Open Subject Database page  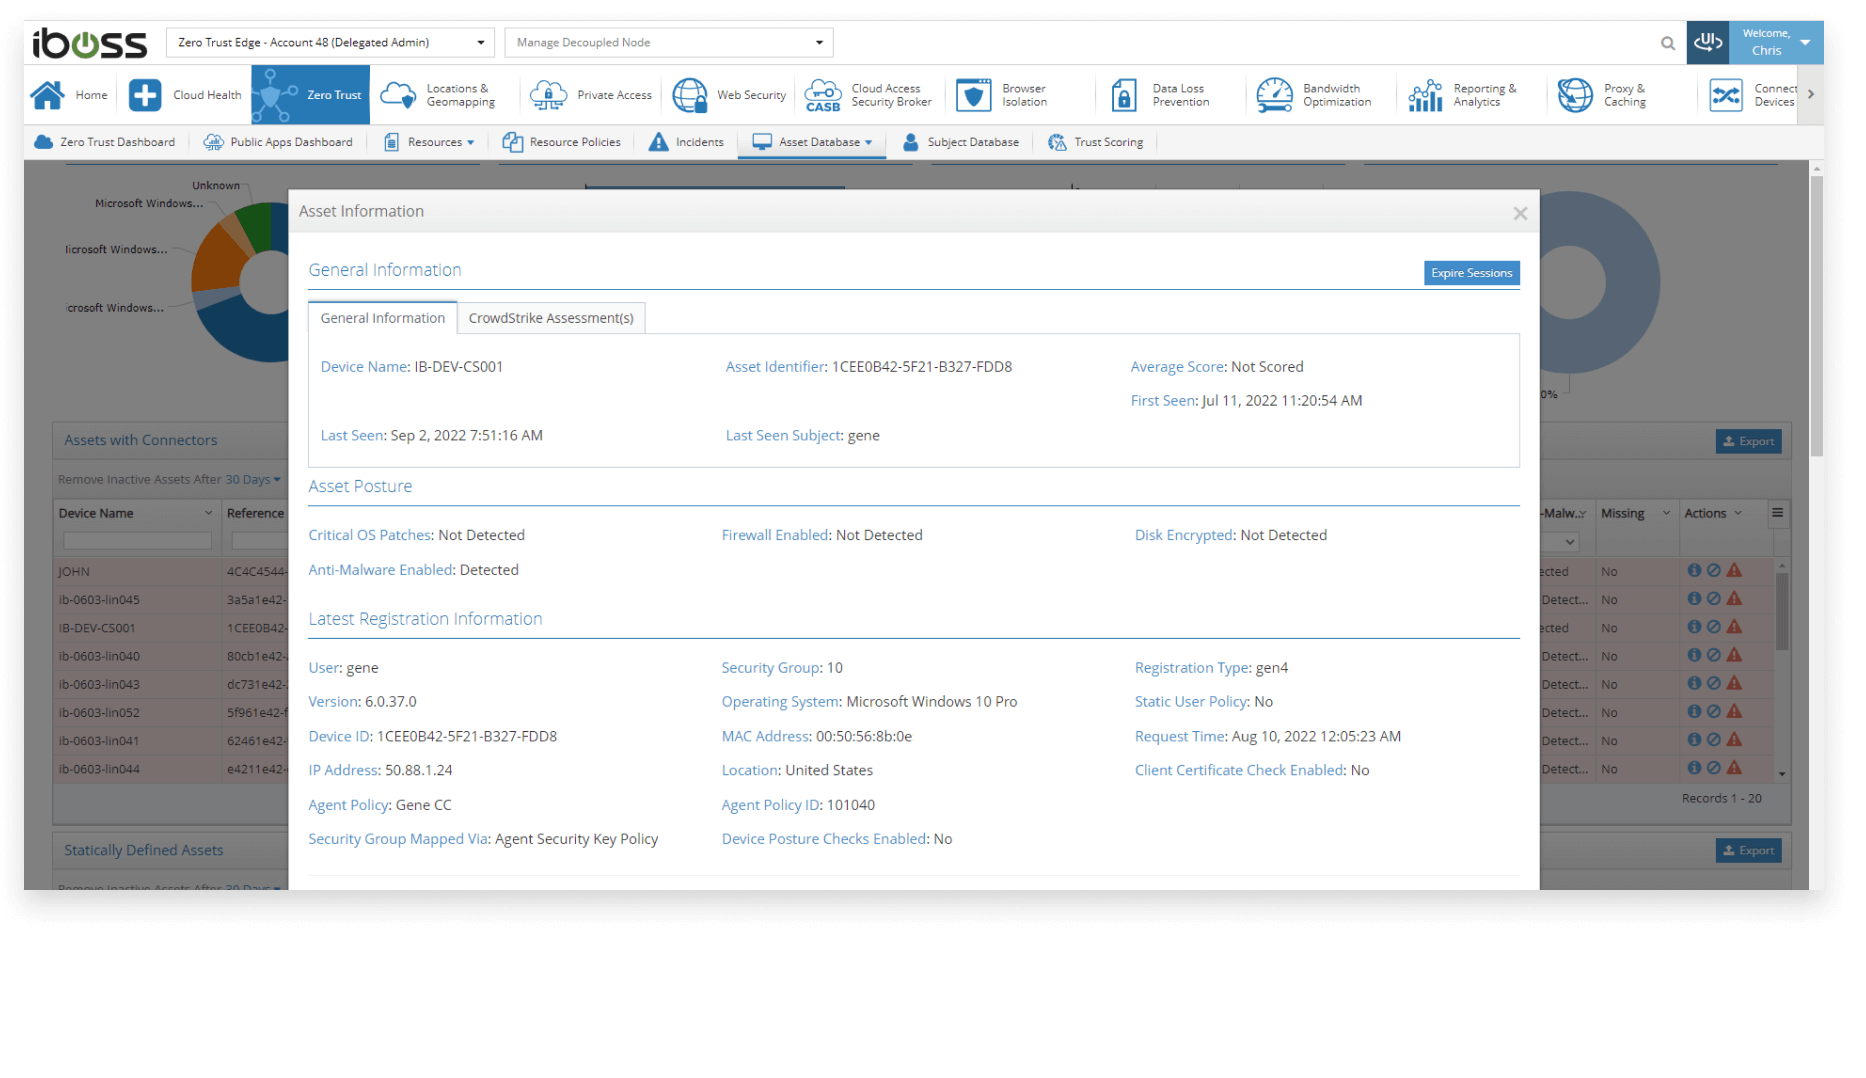960,142
